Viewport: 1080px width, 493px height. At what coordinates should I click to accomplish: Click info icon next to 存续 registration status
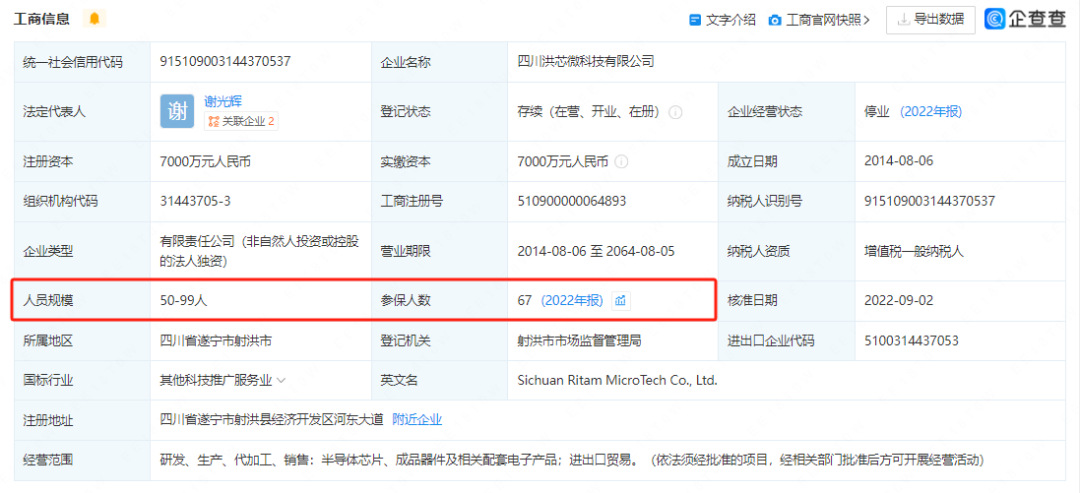click(675, 112)
